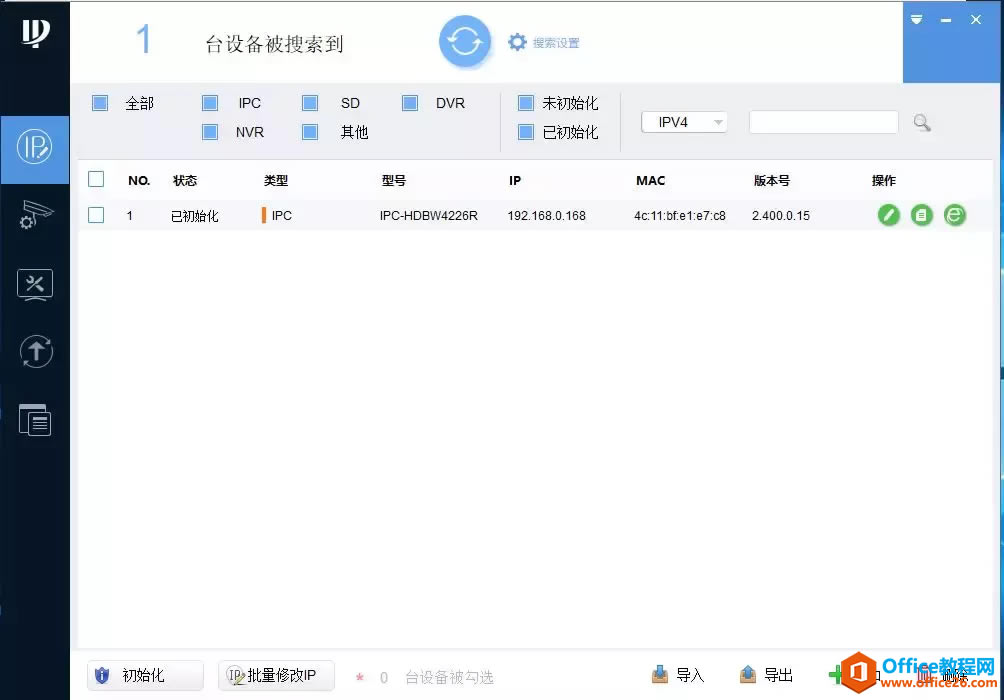Viewport: 1004px width, 700px height.
Task: Sort by the 型号 column header
Action: pyautogui.click(x=394, y=181)
